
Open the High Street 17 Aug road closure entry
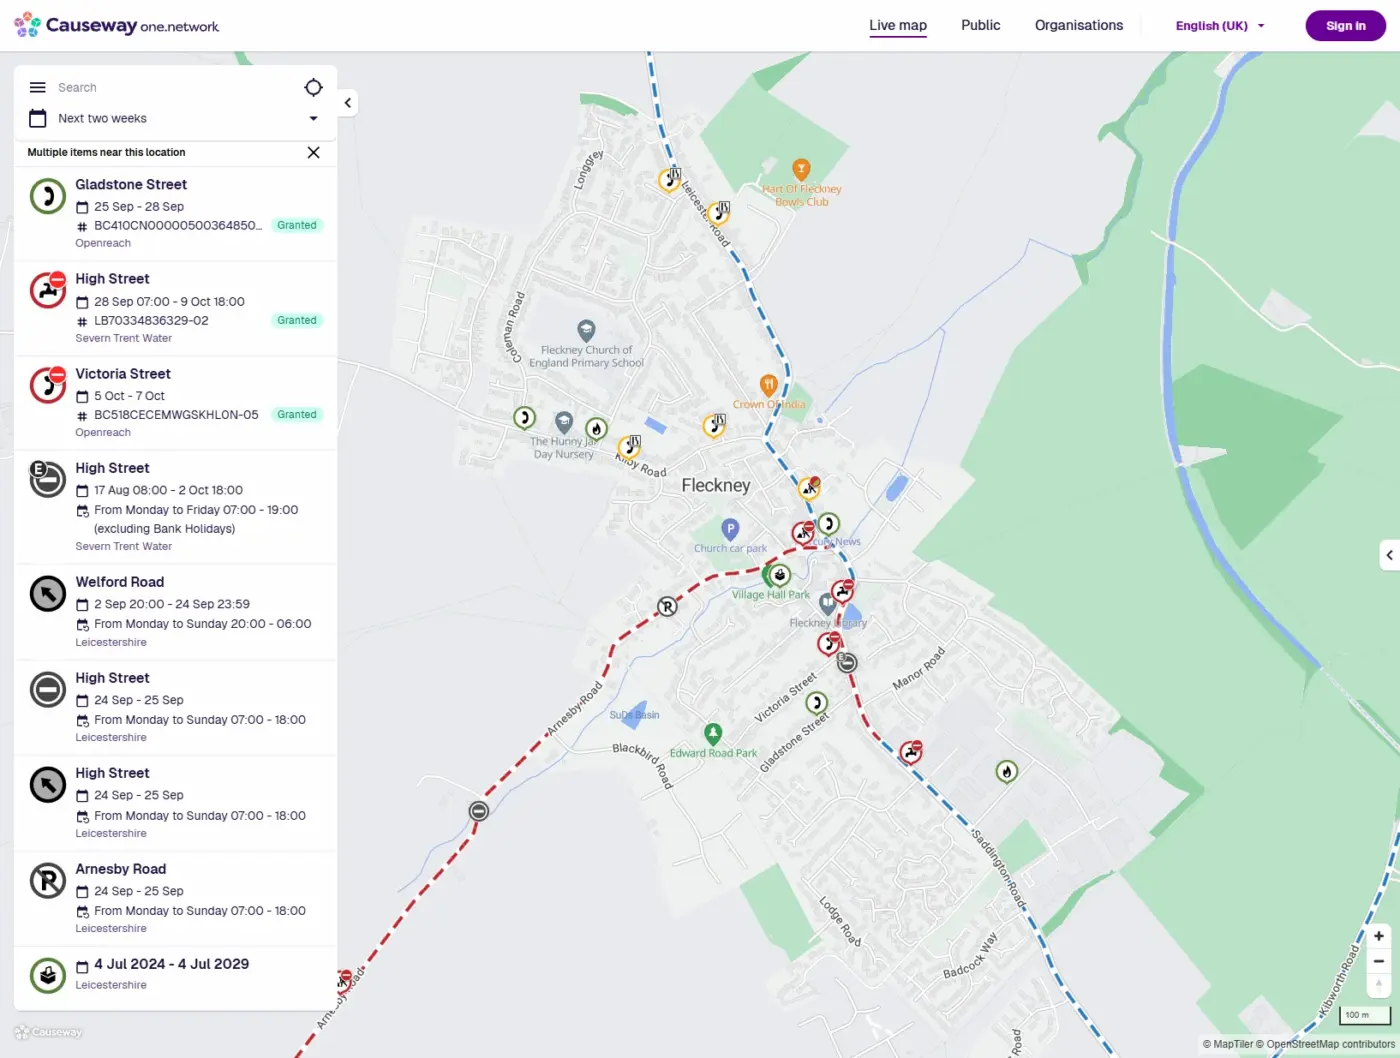click(x=175, y=507)
